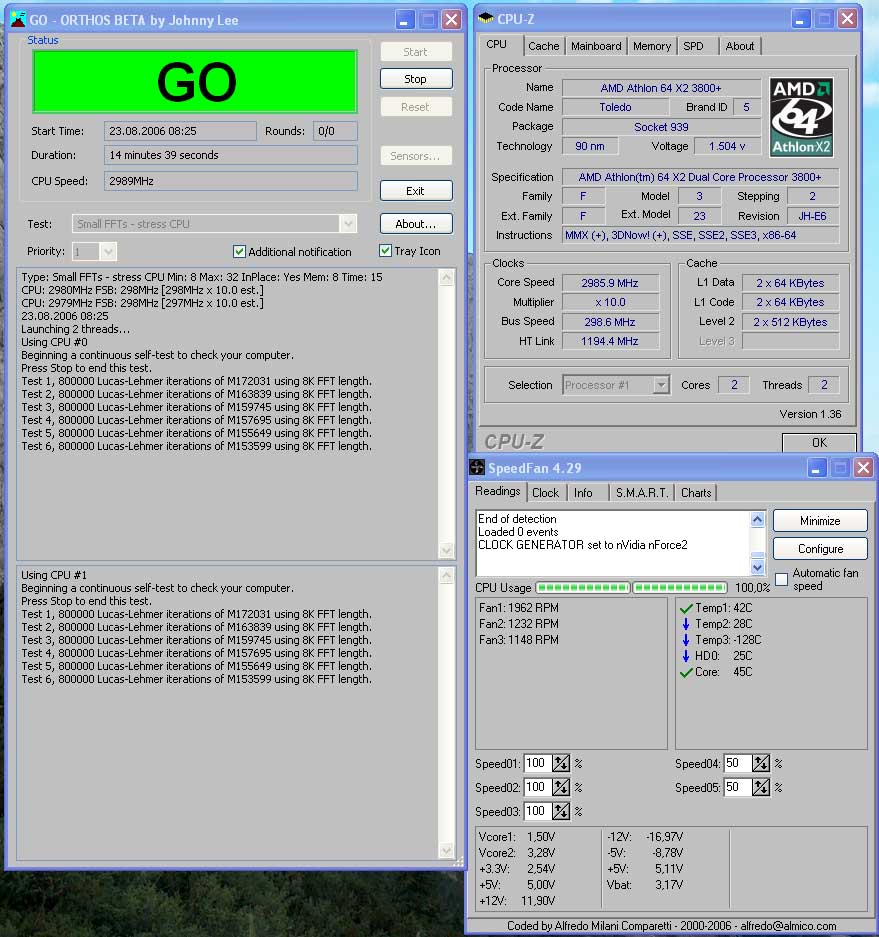The width and height of the screenshot is (879, 937).
Task: Click the Speed02 value field
Action: [x=537, y=787]
